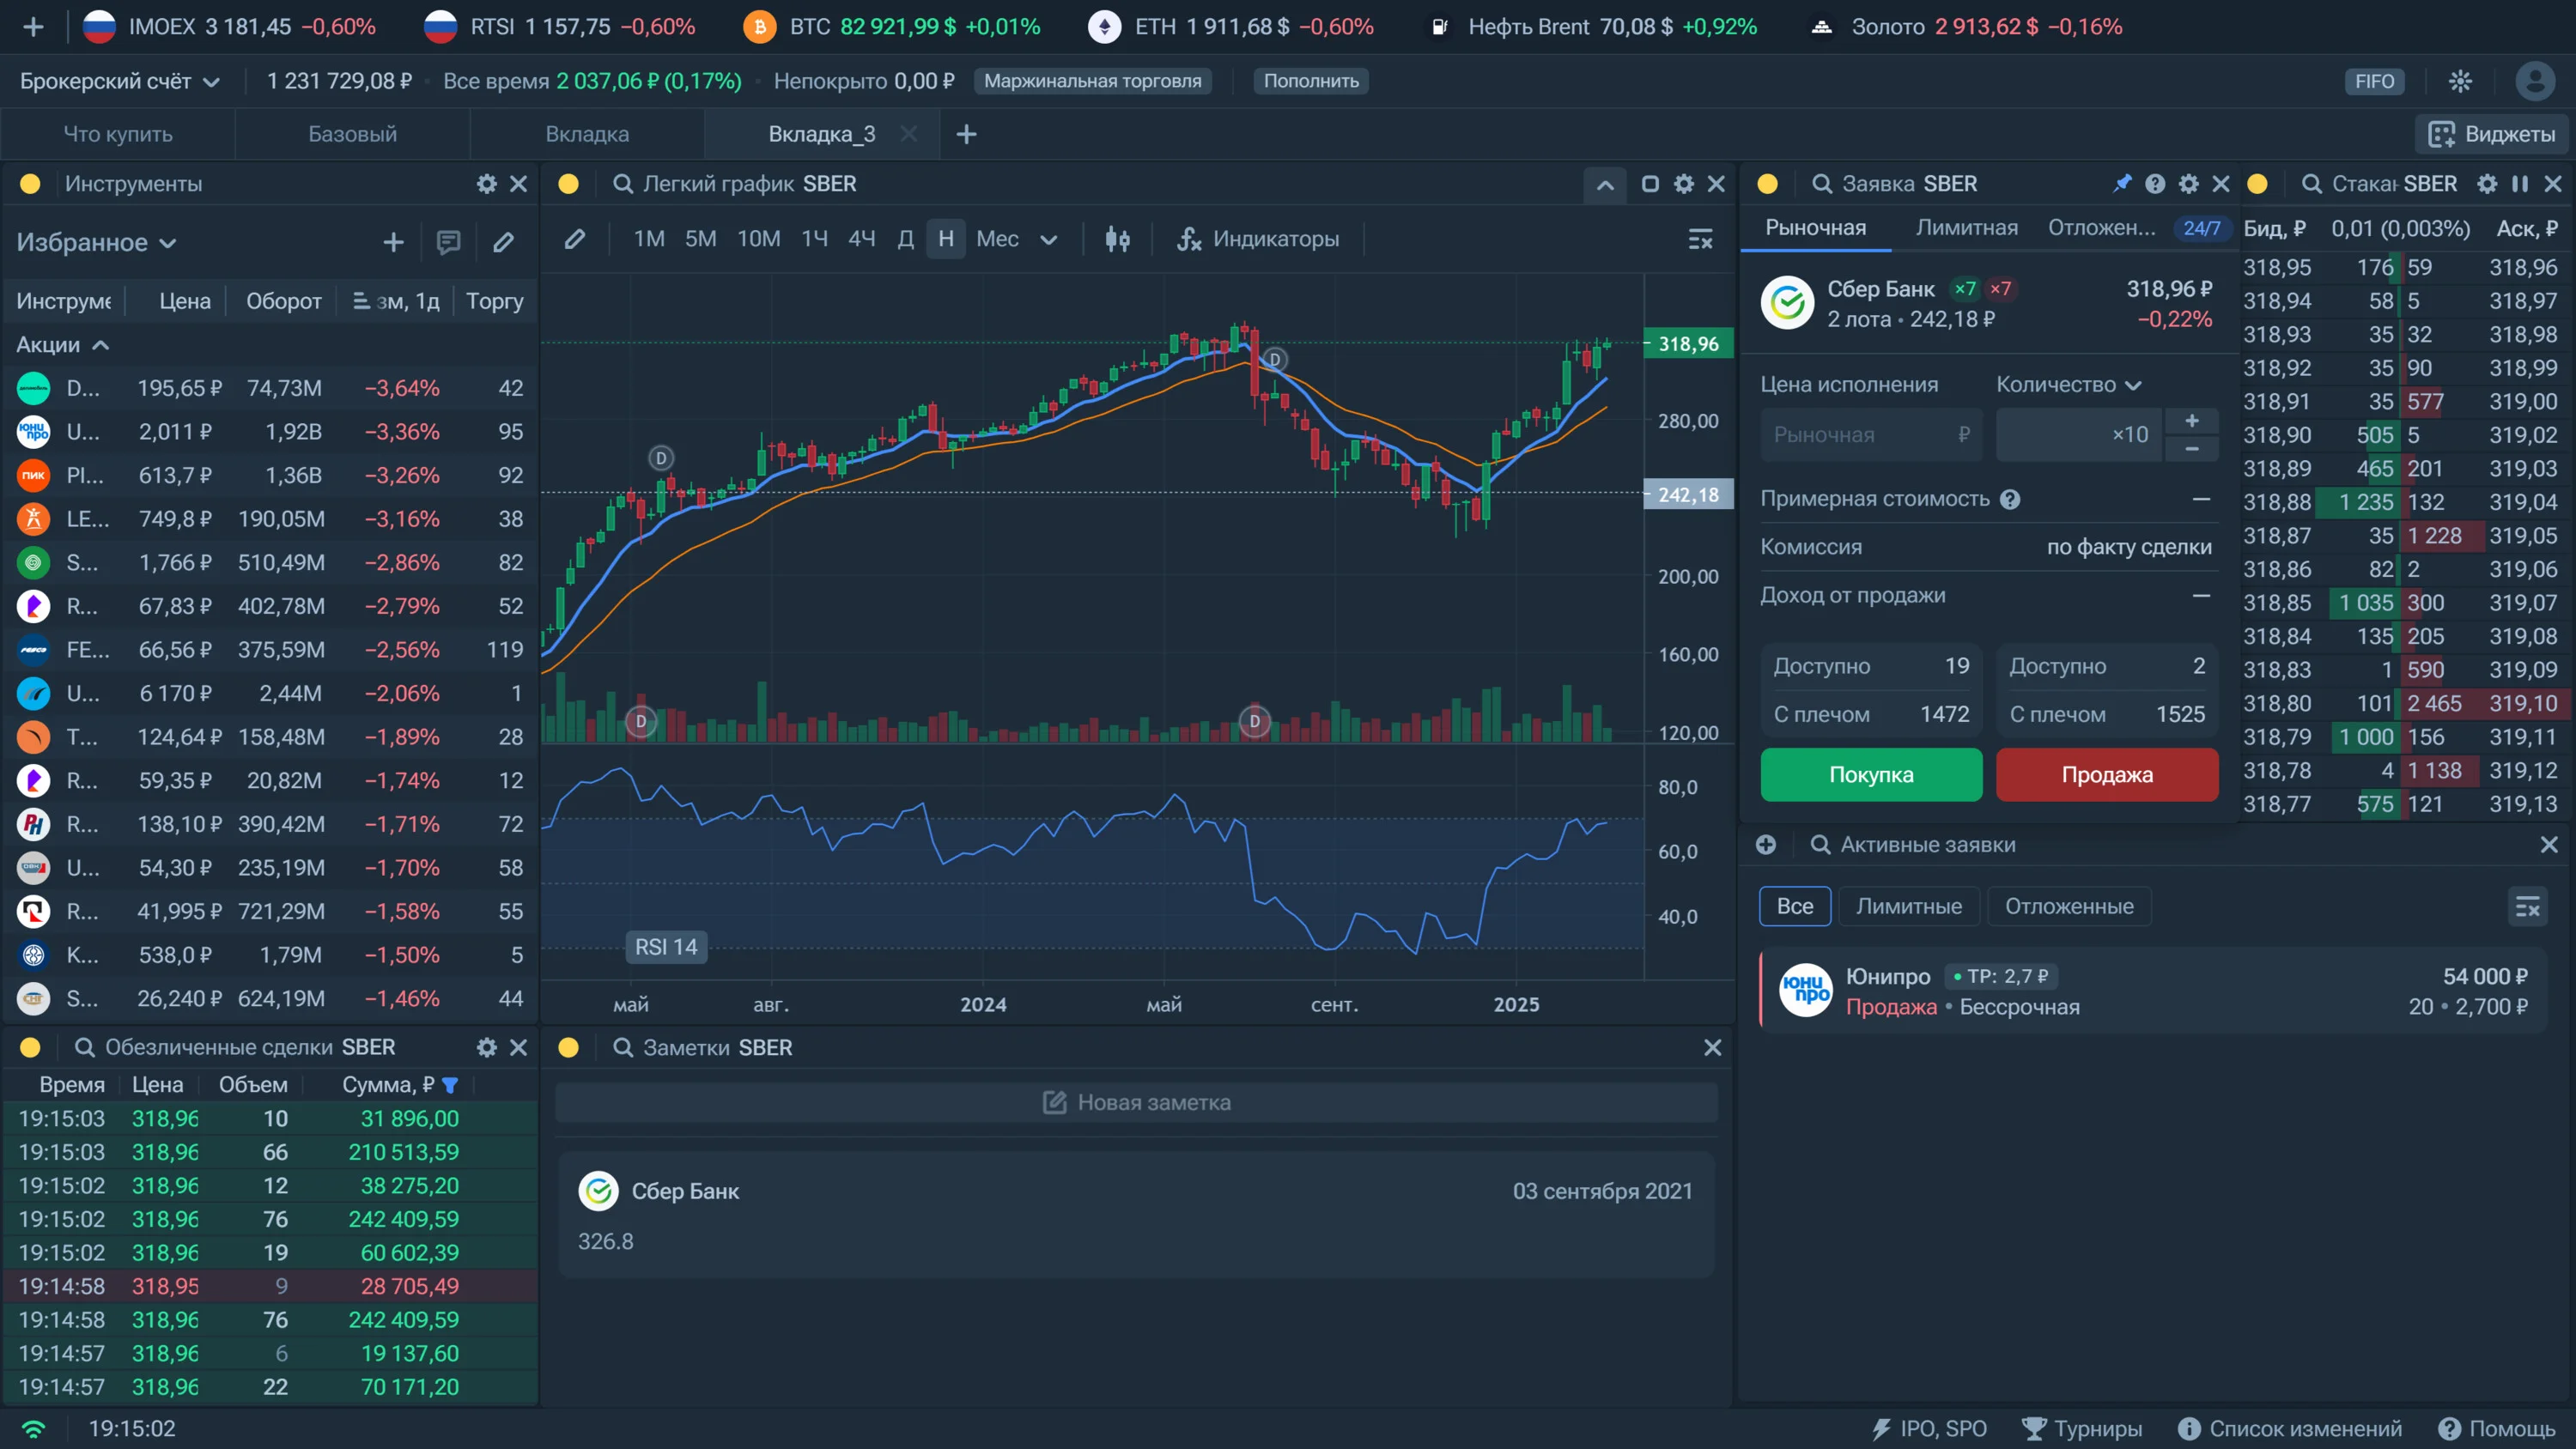Click the chart legend list icon
The width and height of the screenshot is (2576, 1449).
click(x=1700, y=239)
